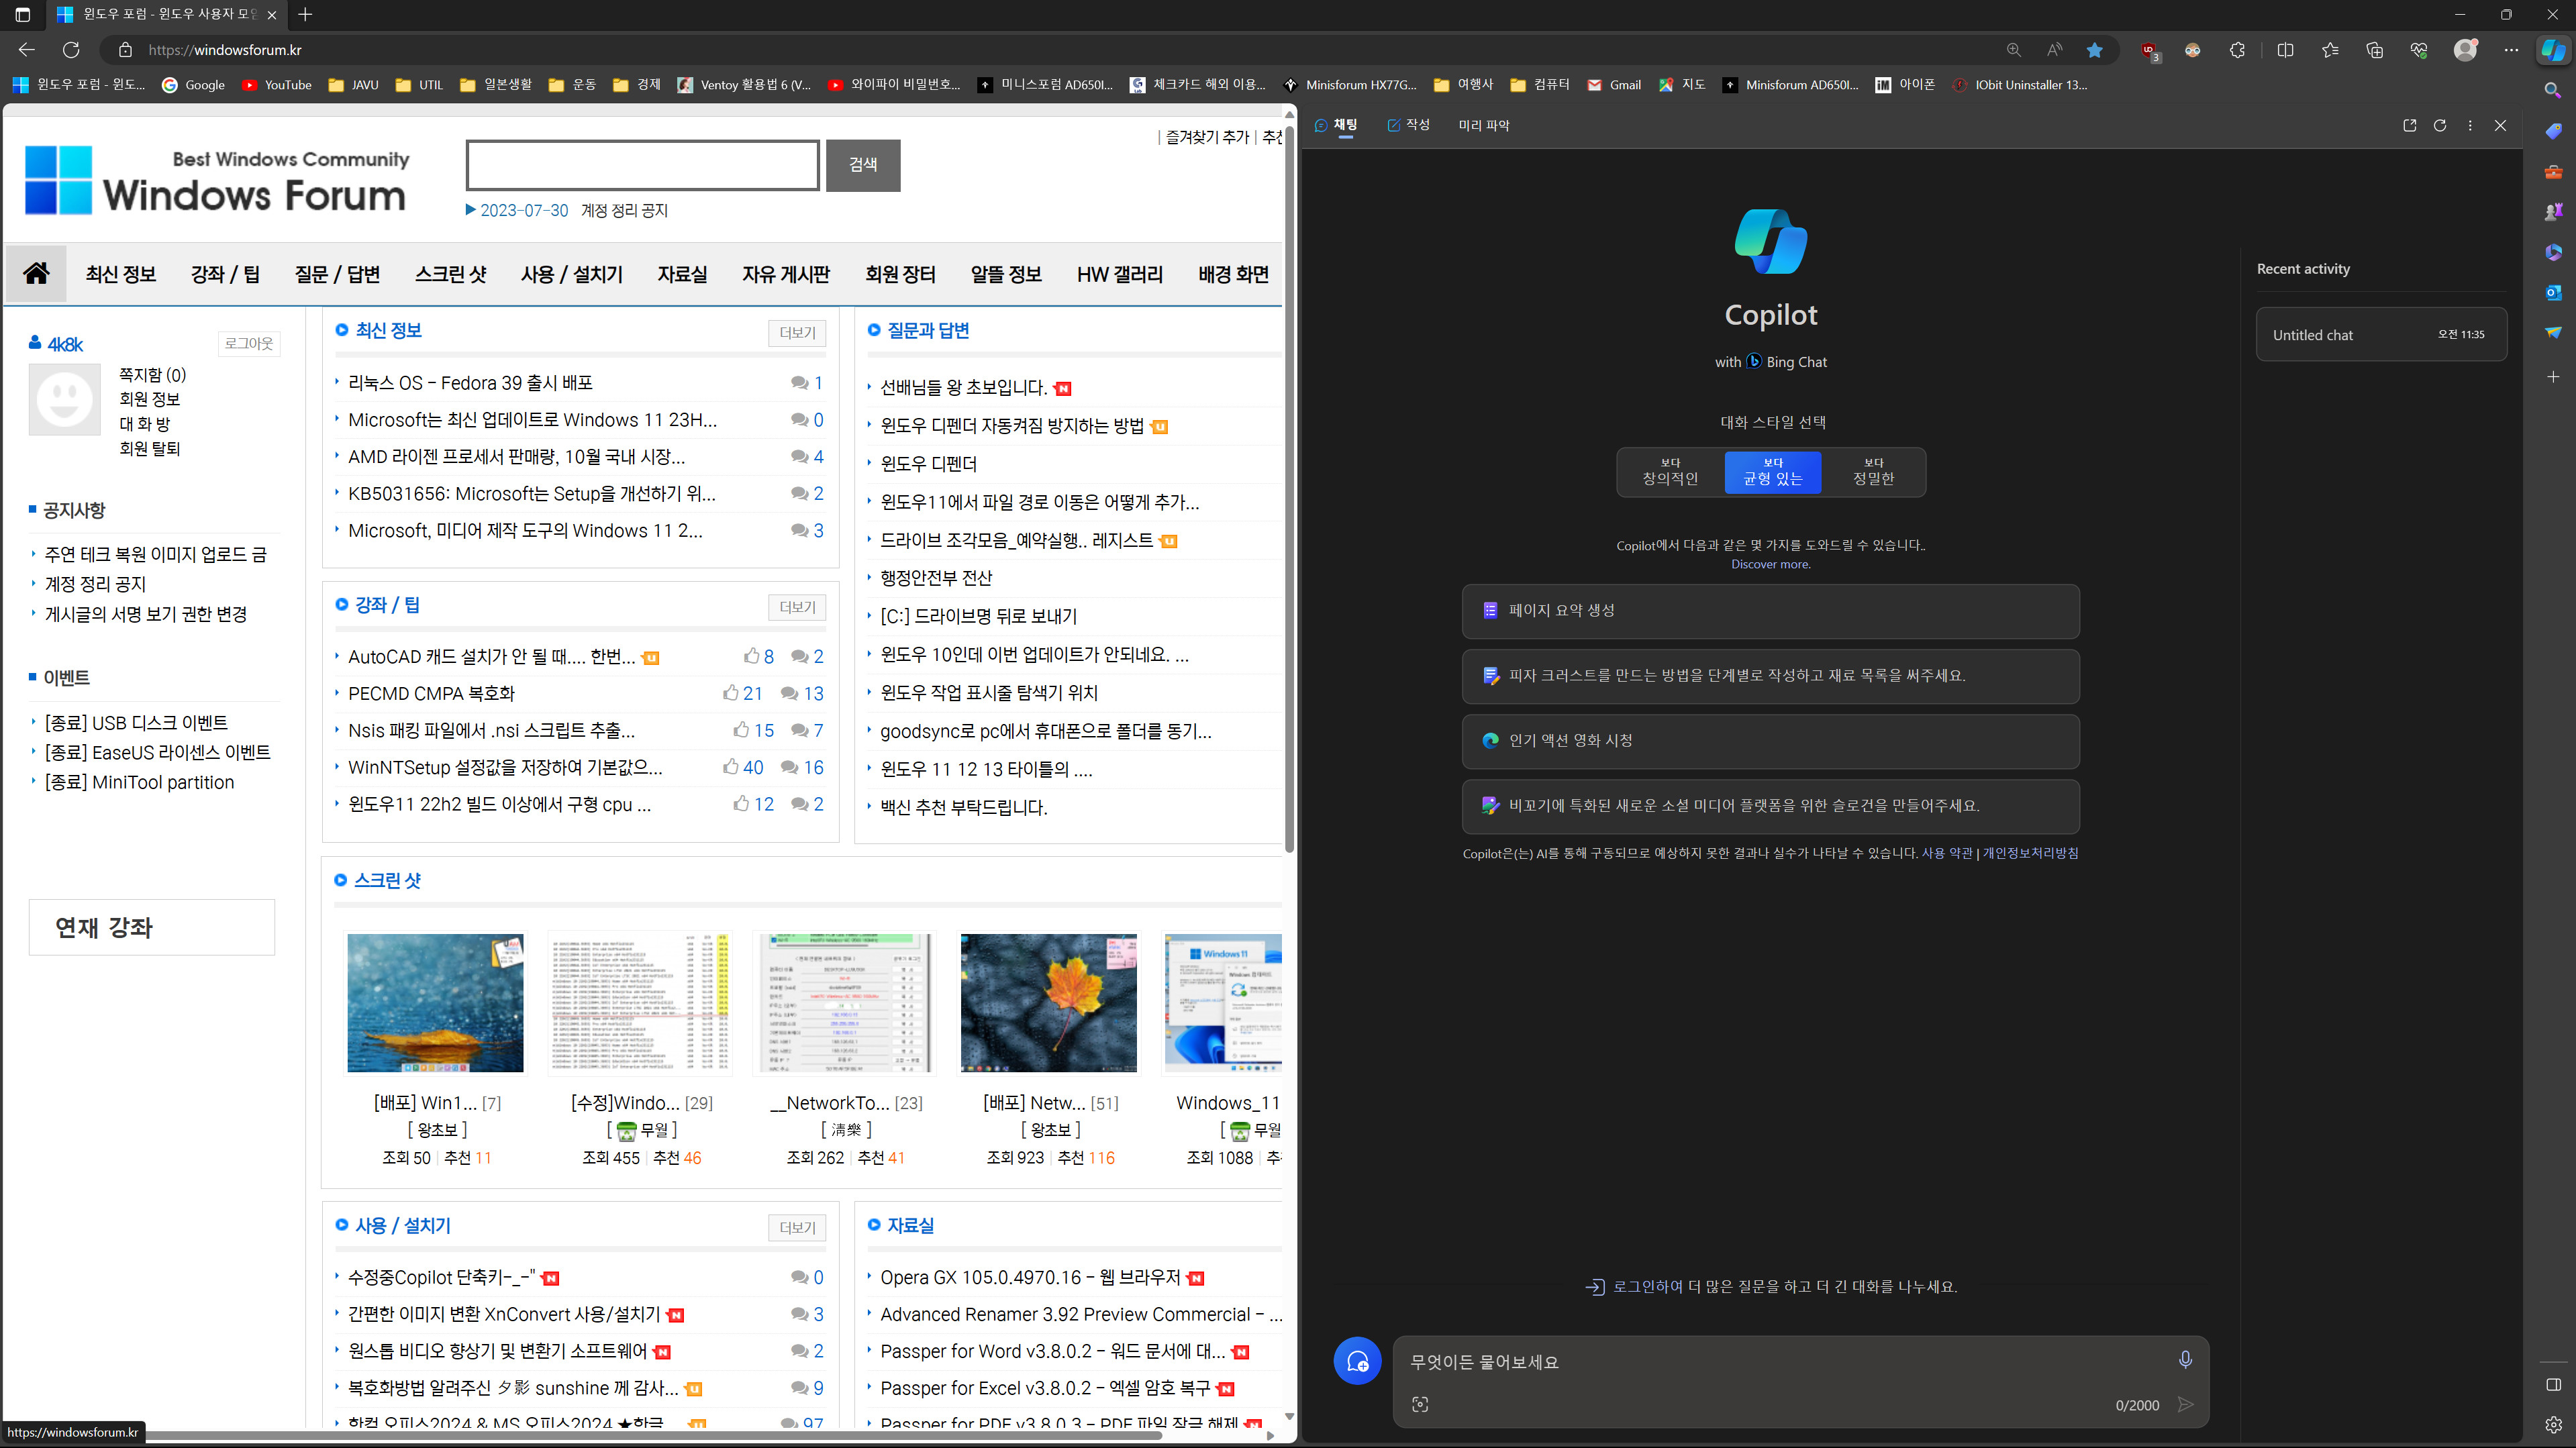Open the Search icon in the Edge sidebar
The image size is (2576, 1448).
click(x=2553, y=91)
